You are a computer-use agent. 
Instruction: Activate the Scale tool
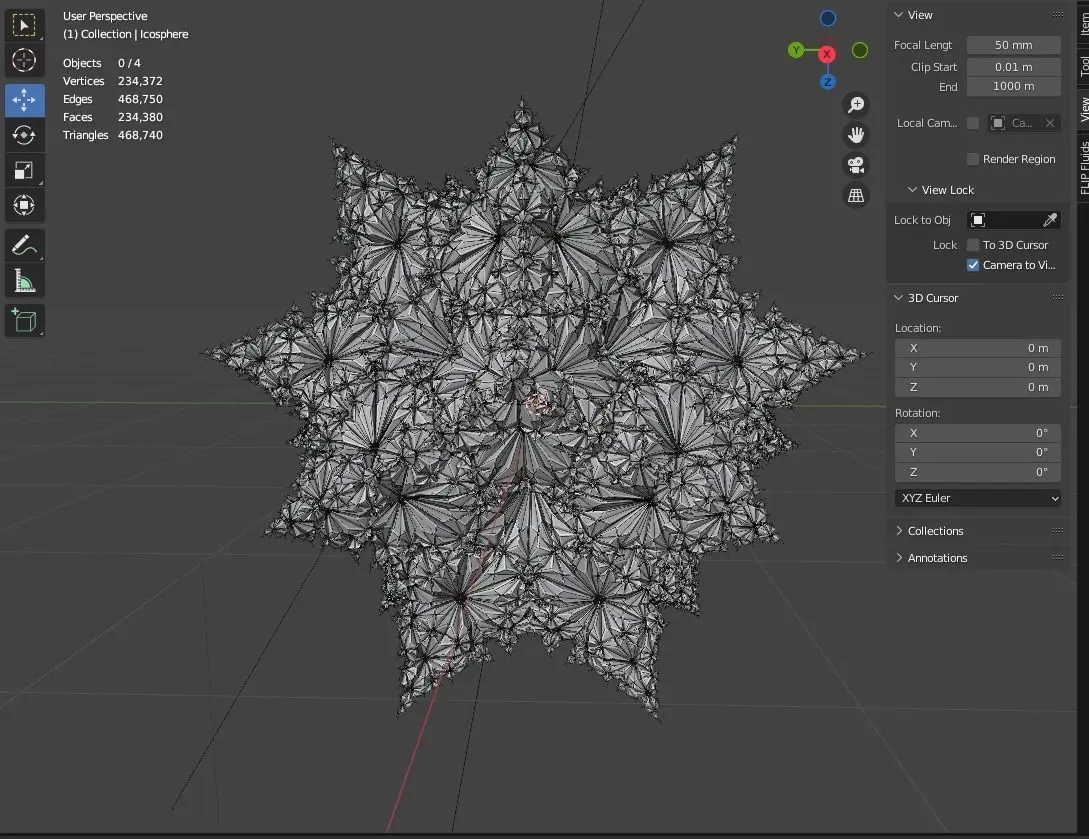pyautogui.click(x=24, y=170)
